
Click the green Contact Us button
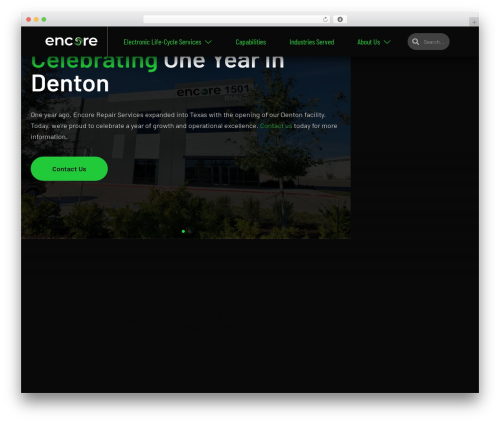(x=69, y=169)
